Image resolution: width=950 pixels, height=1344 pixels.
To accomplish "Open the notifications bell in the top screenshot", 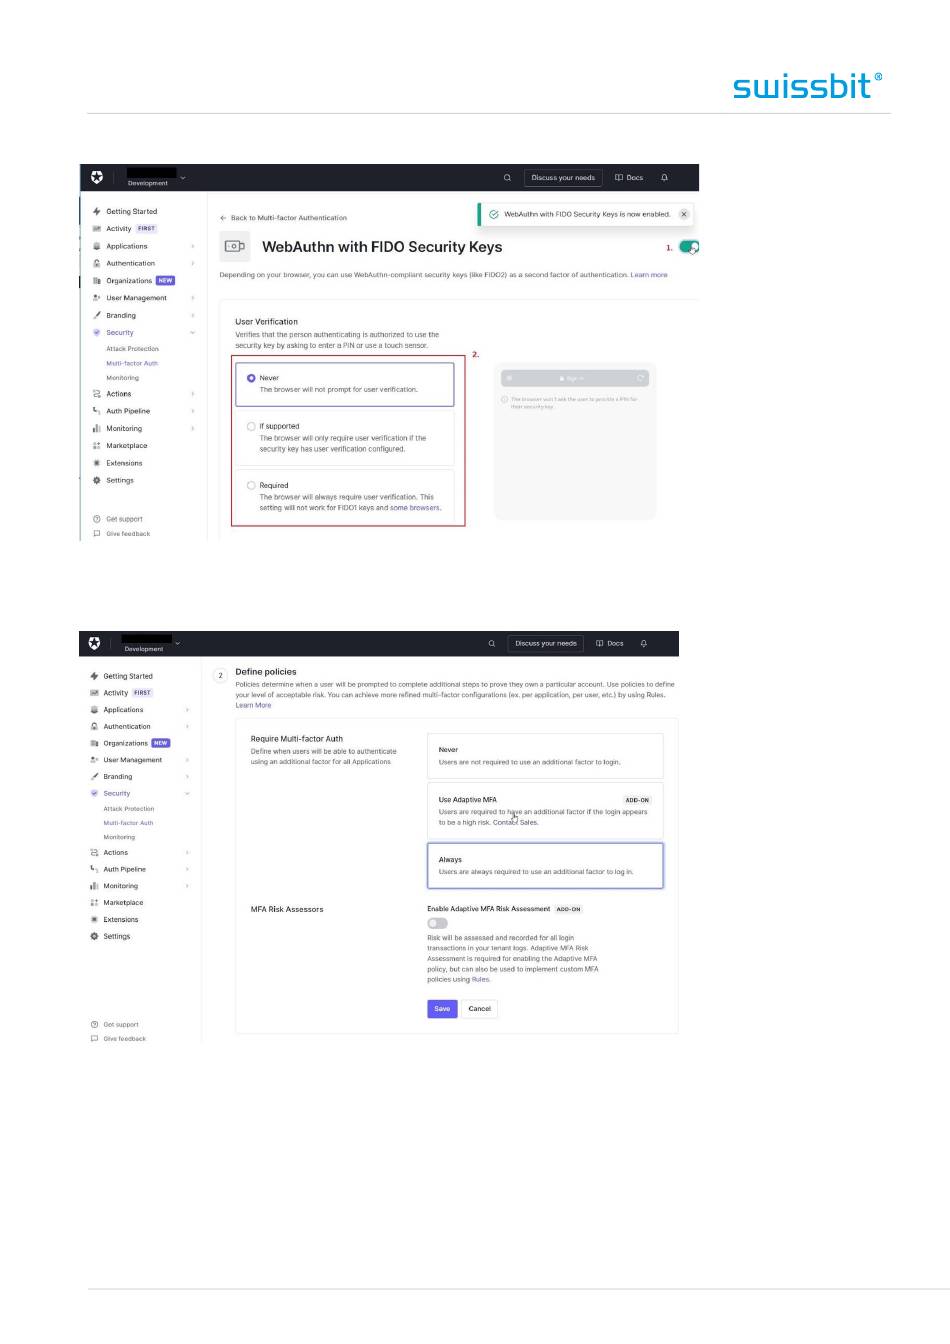I will coord(664,178).
